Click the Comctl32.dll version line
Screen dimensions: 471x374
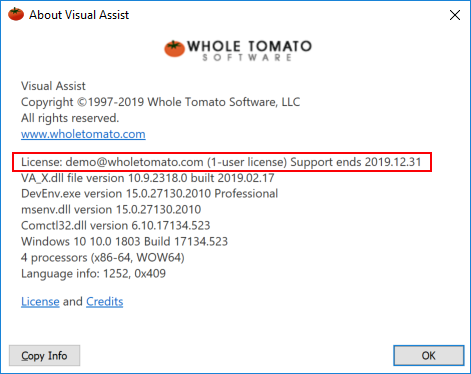click(116, 226)
